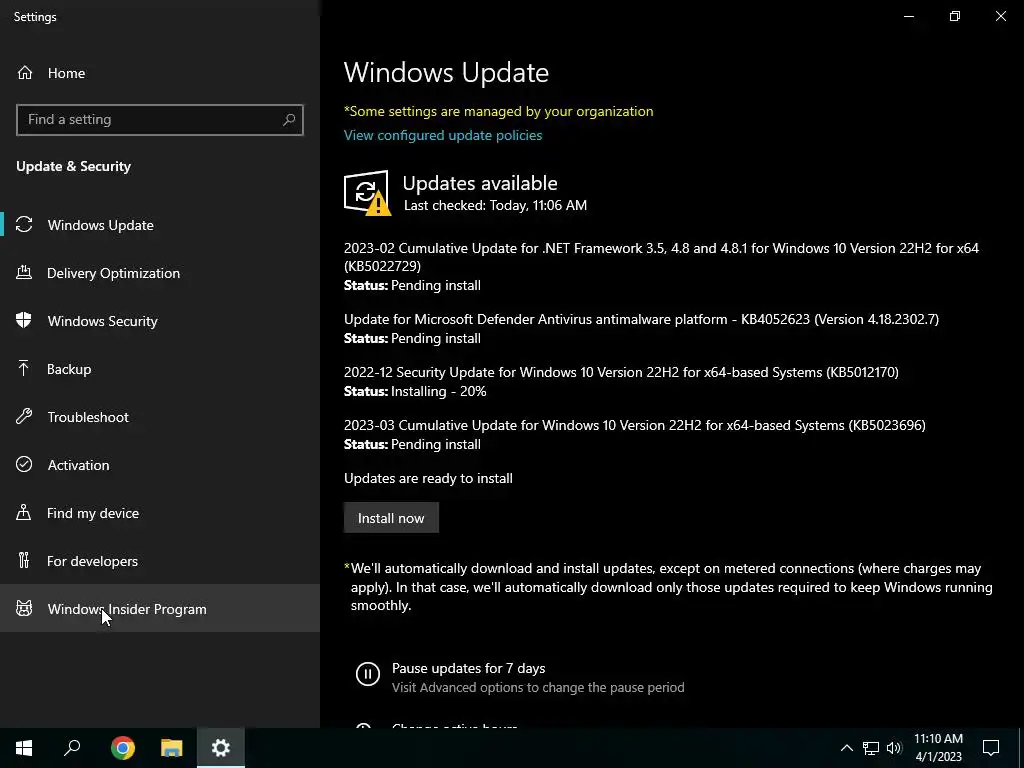Click 'Last checked: Today, 11:06 AM' text
1024x768 pixels.
[495, 205]
